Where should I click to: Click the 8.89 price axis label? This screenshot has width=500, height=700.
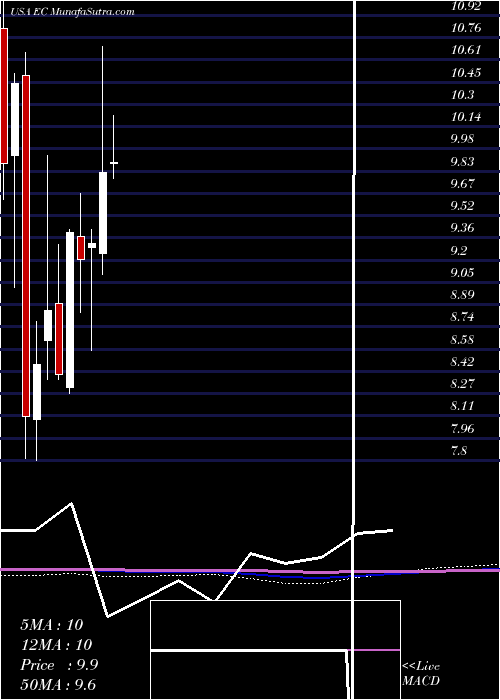[x=462, y=295]
